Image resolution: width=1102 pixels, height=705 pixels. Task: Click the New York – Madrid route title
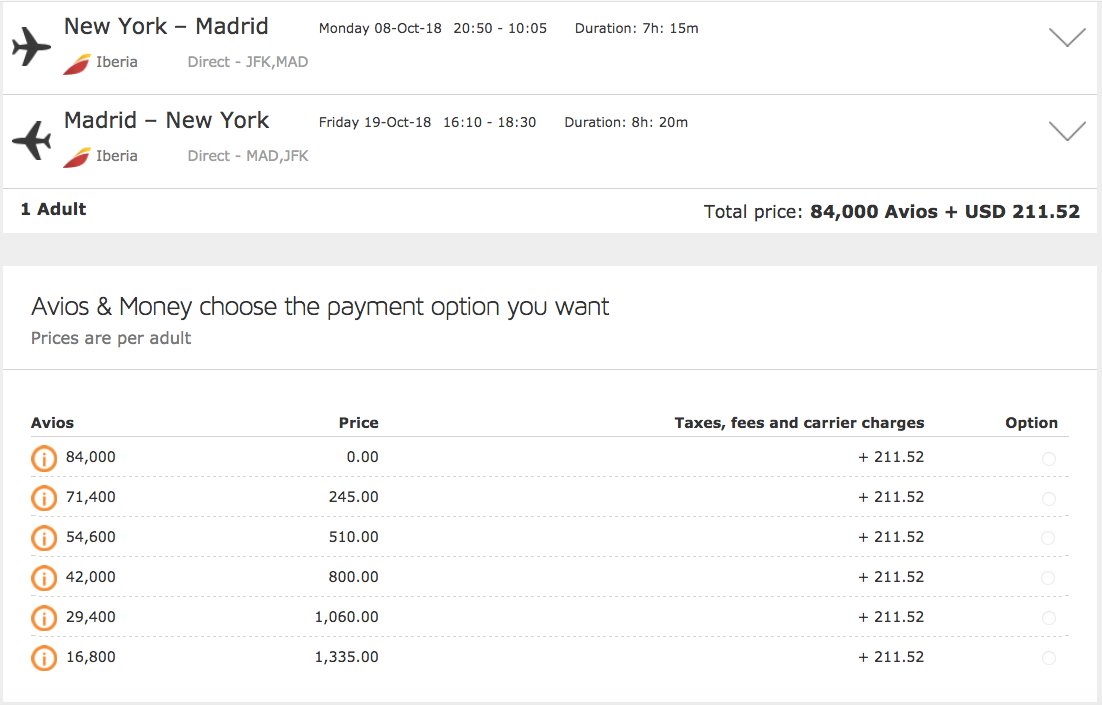[x=166, y=26]
